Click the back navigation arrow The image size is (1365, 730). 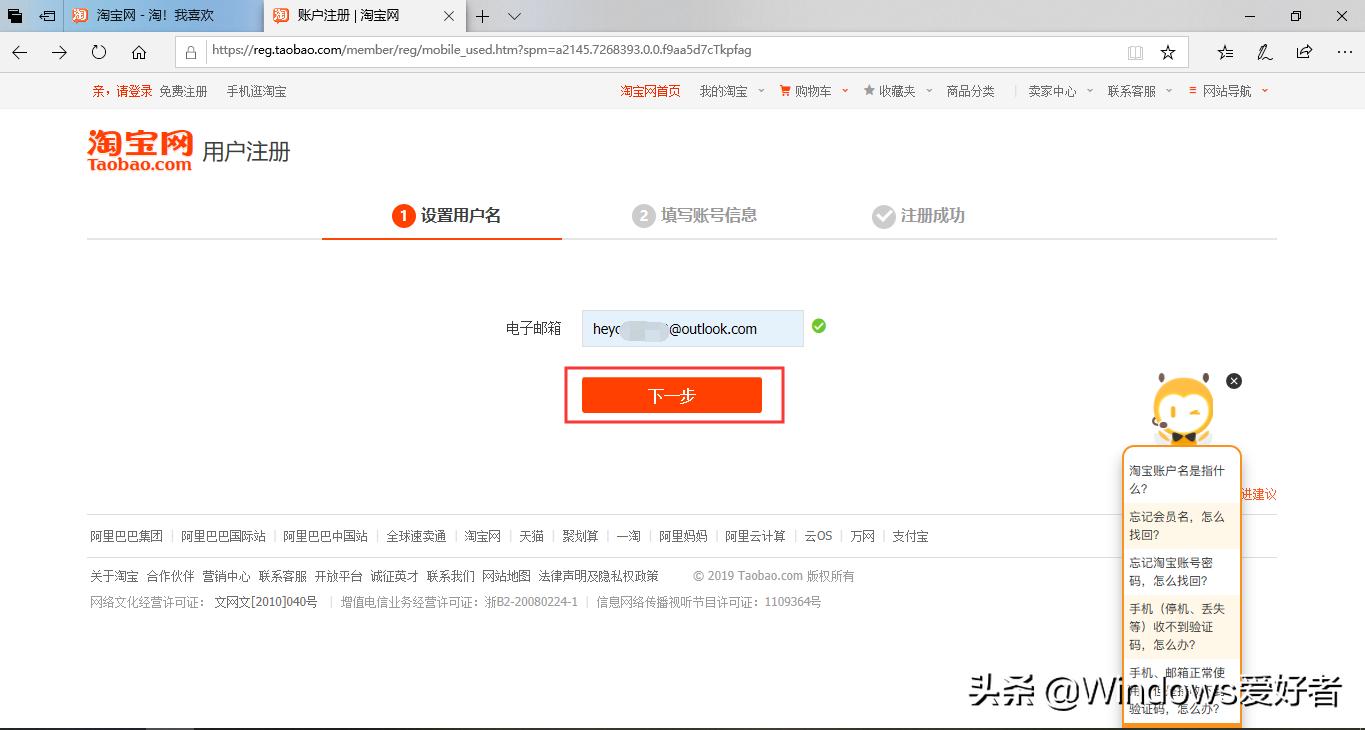[19, 51]
